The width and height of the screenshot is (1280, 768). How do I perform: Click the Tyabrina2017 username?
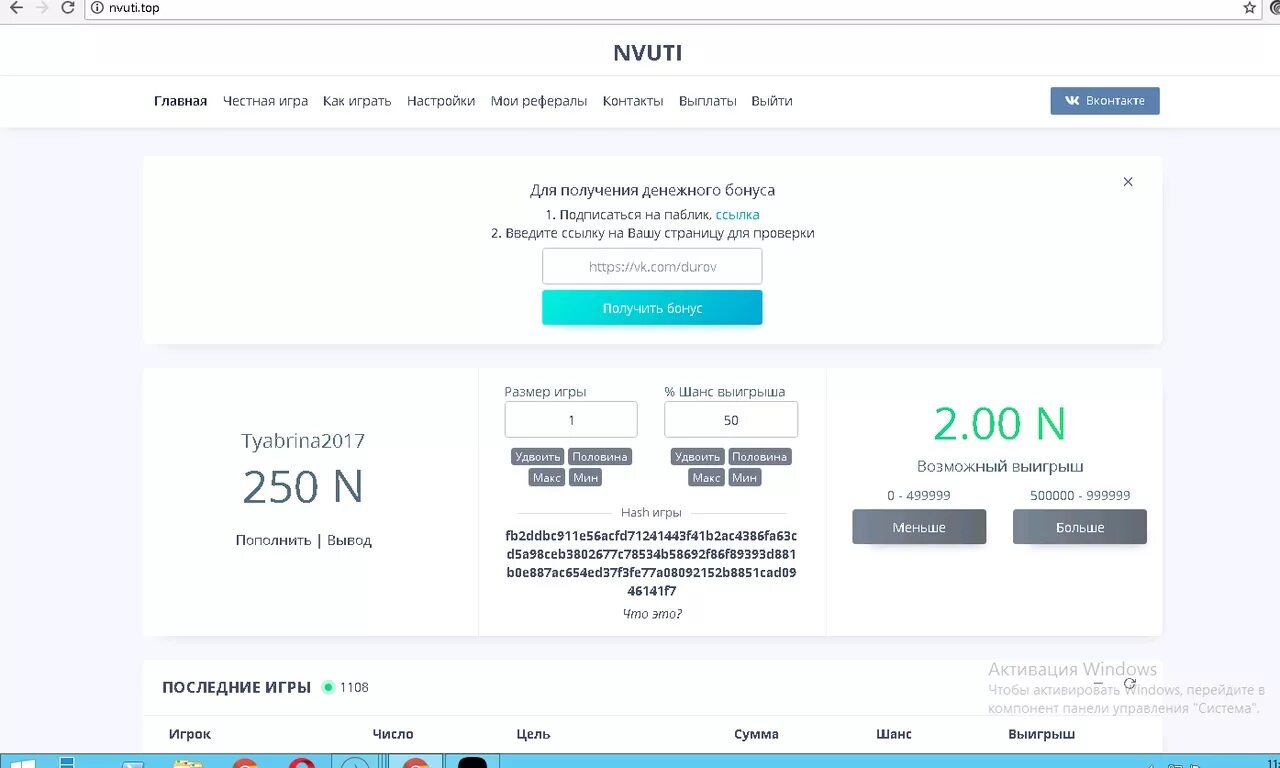[303, 441]
